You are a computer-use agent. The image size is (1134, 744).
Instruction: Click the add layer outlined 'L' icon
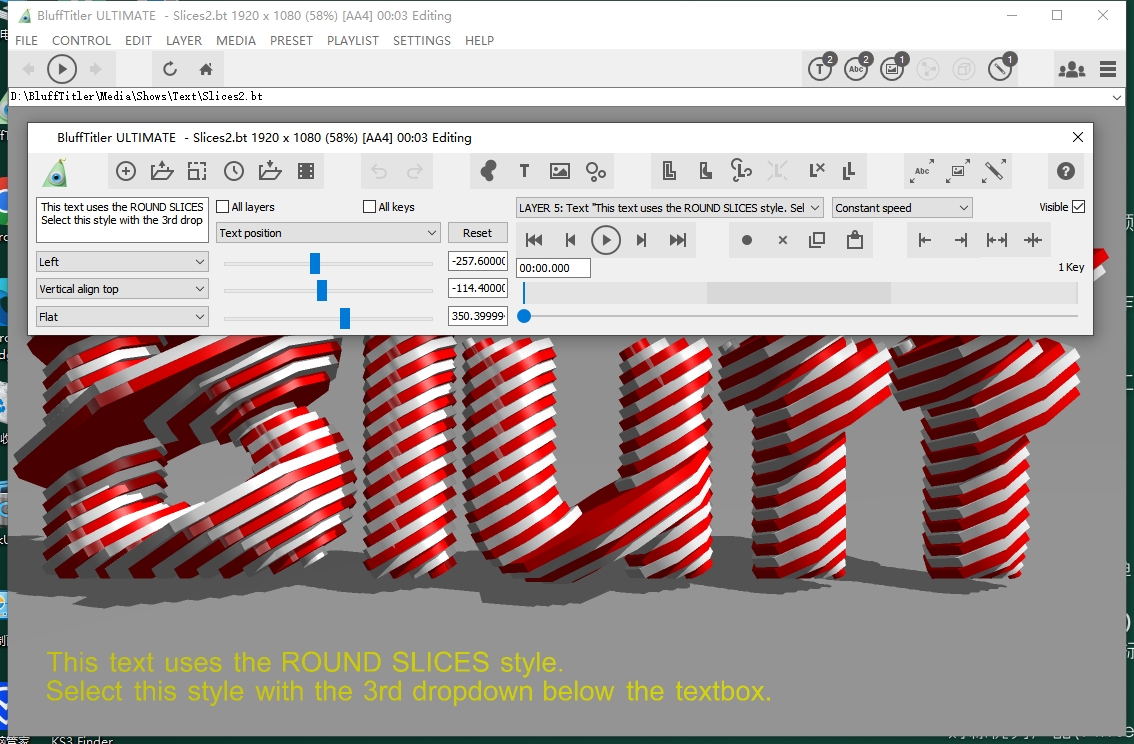pos(669,171)
